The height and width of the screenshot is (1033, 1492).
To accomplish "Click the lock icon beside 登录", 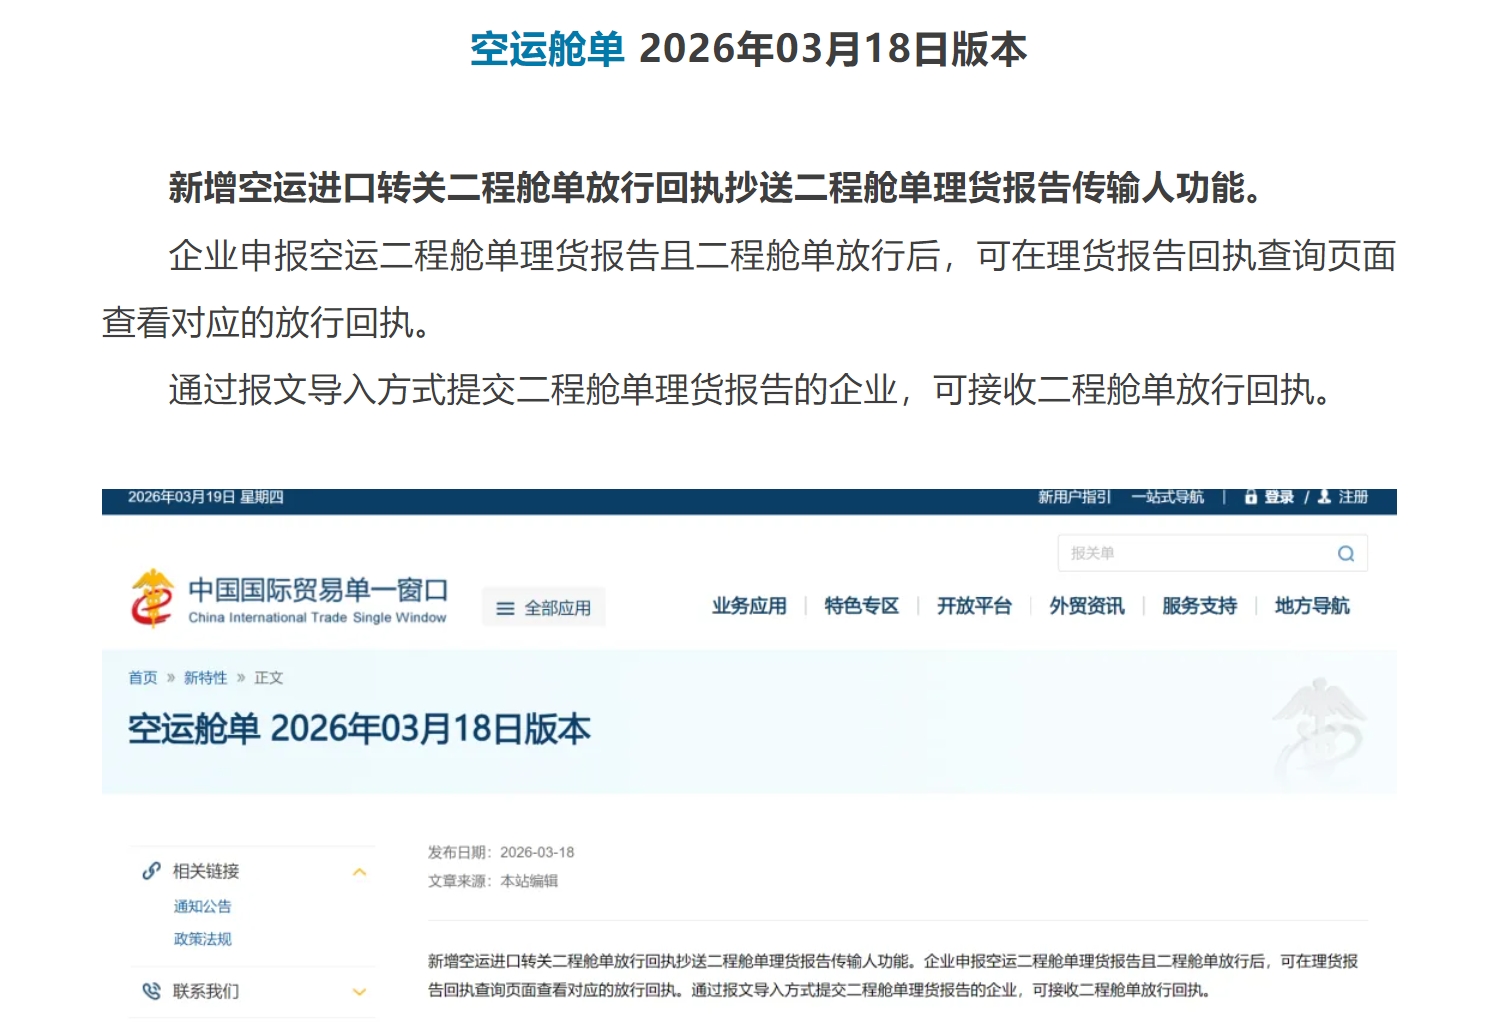I will [1251, 496].
